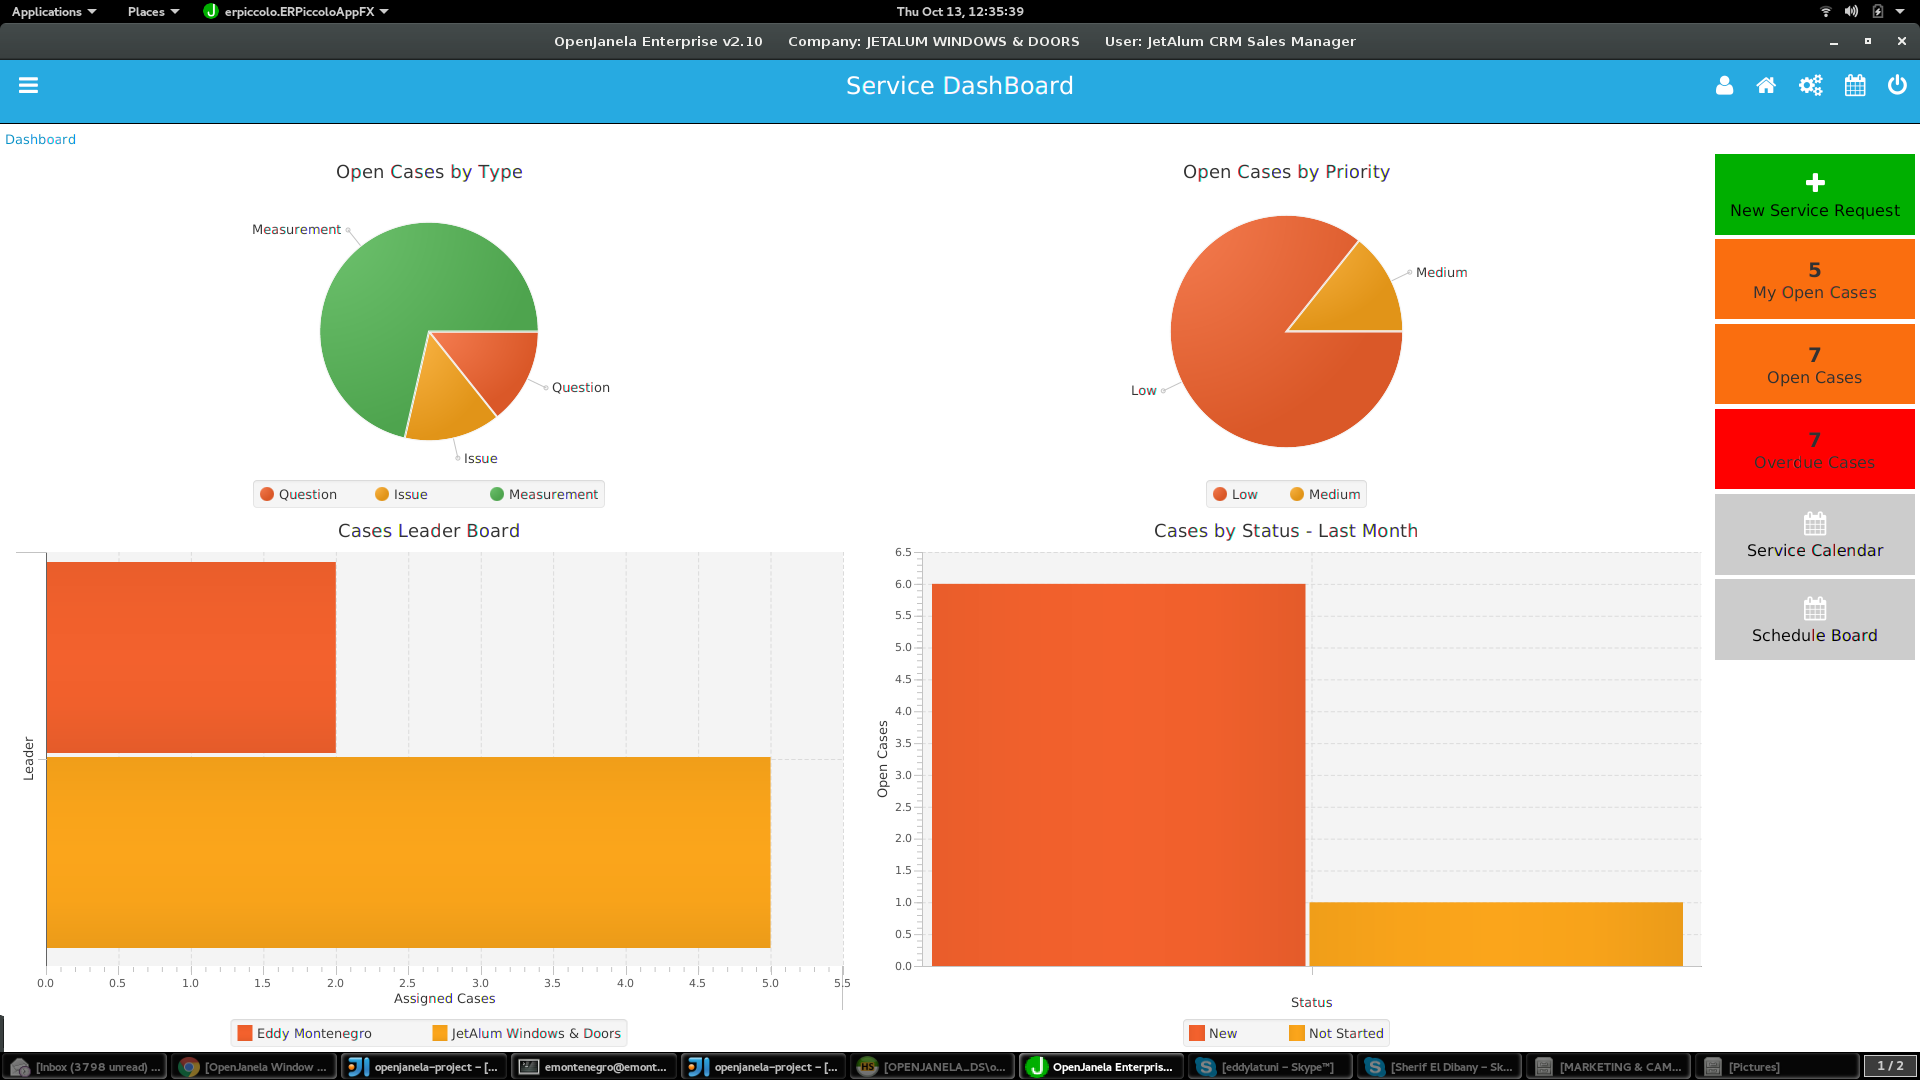Go to home via house icon
The width and height of the screenshot is (1920, 1080).
pos(1766,86)
